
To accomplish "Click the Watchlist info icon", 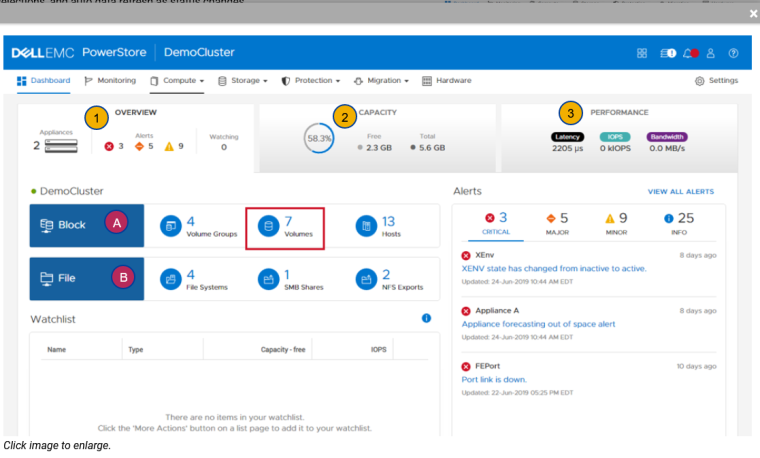I will point(426,318).
